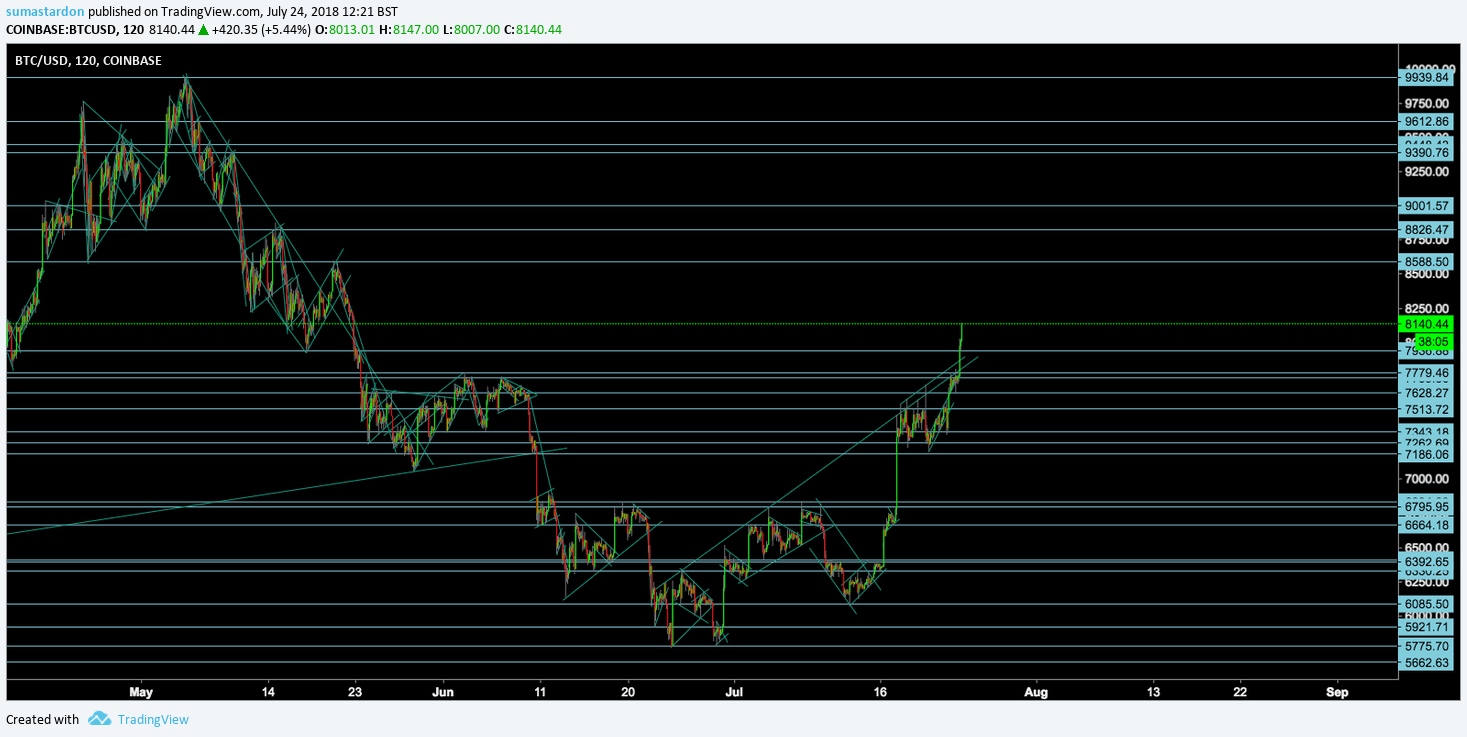
Task: Select the 9001.57 price level label
Action: point(1427,206)
